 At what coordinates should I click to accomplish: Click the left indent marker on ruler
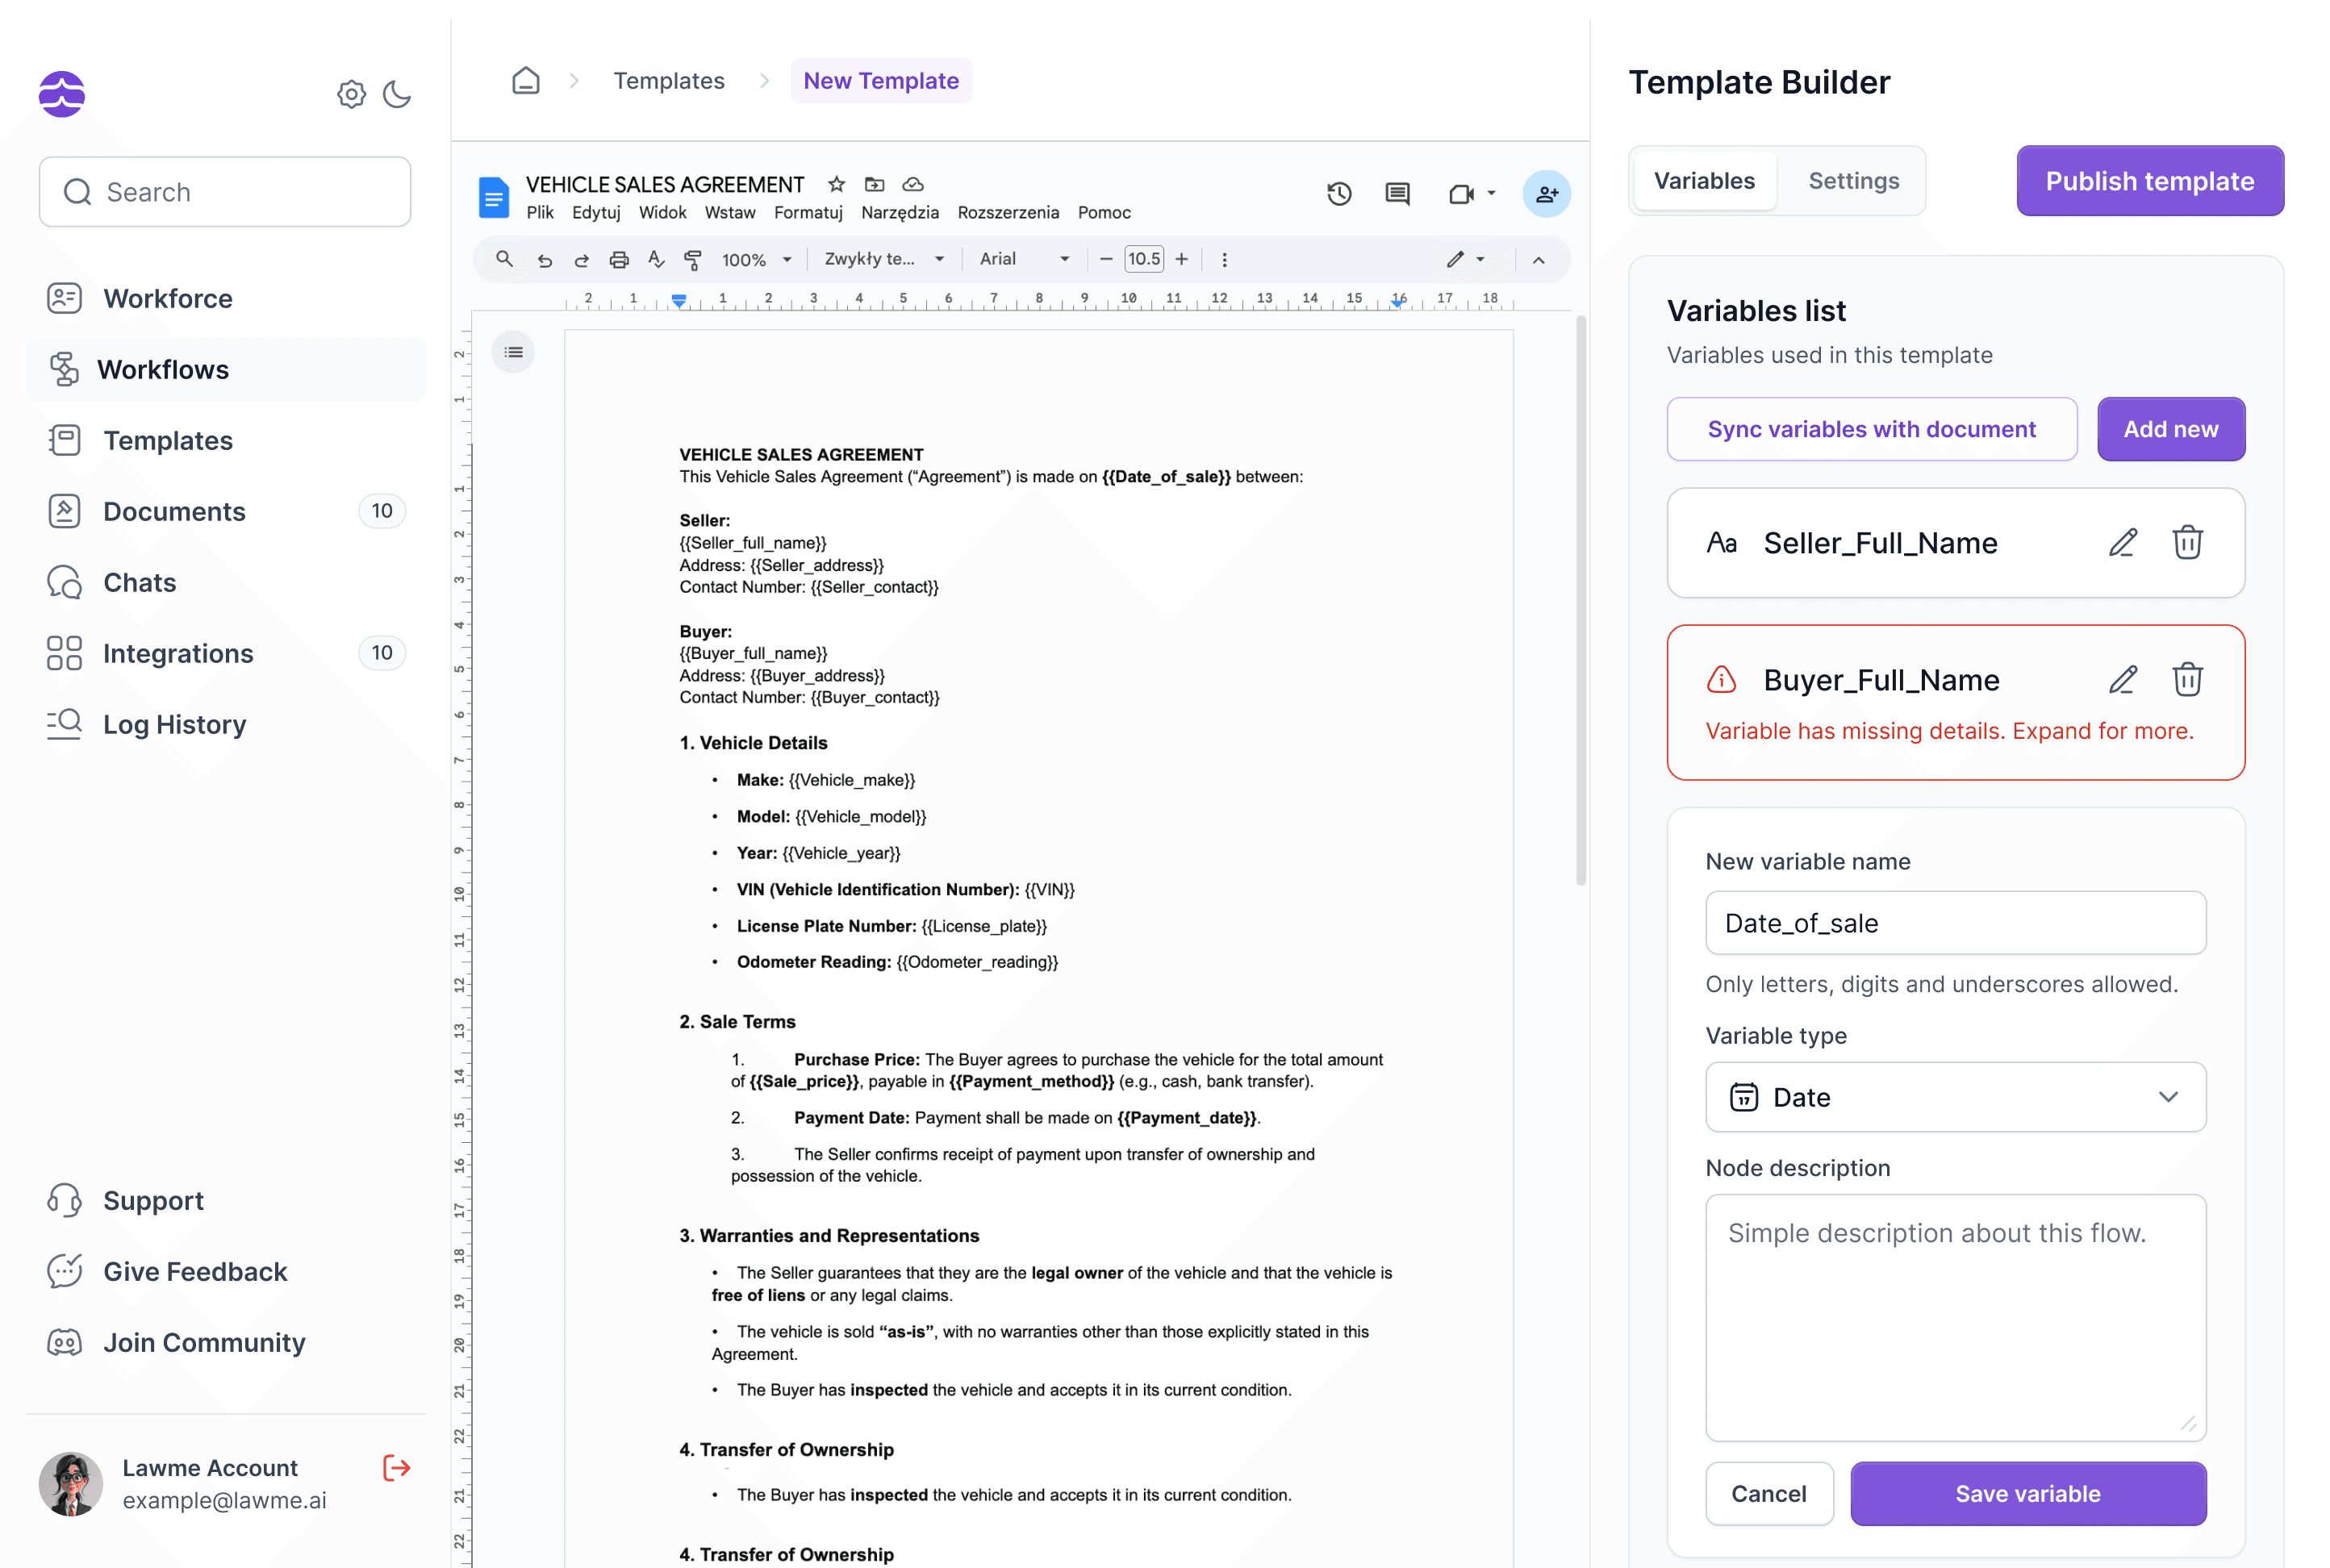[x=679, y=301]
